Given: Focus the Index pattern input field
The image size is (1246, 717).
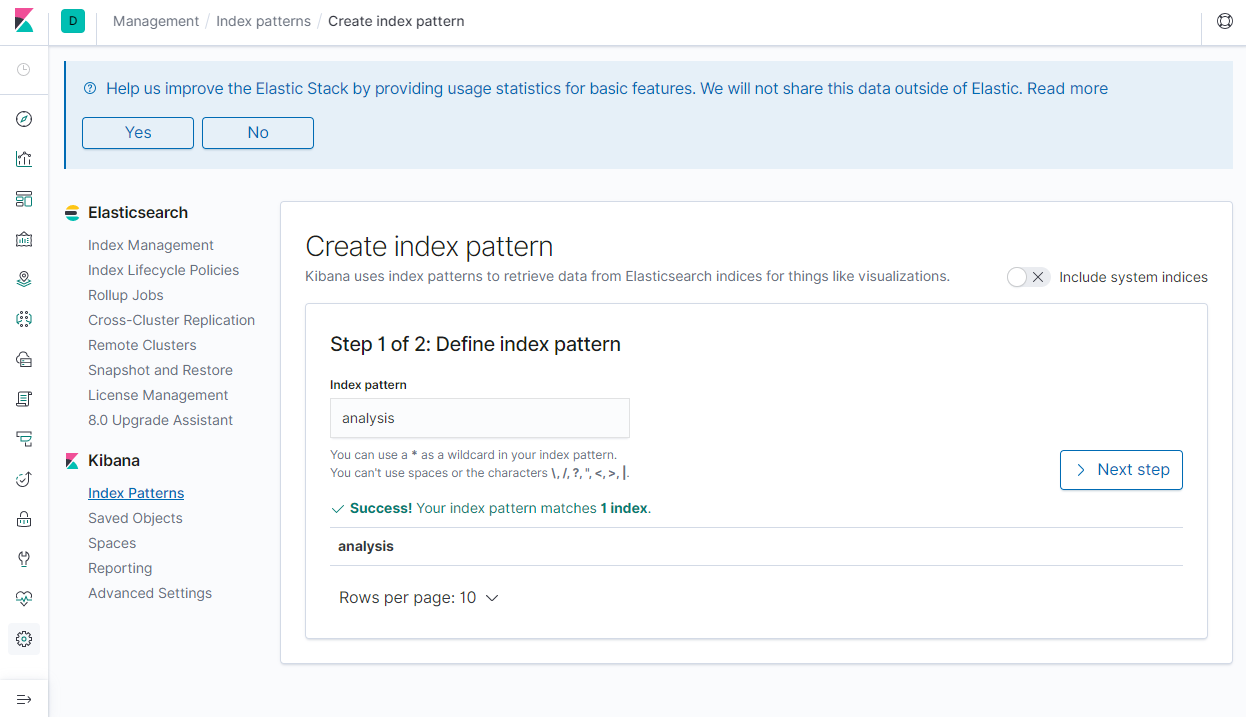Looking at the screenshot, I should pyautogui.click(x=480, y=418).
